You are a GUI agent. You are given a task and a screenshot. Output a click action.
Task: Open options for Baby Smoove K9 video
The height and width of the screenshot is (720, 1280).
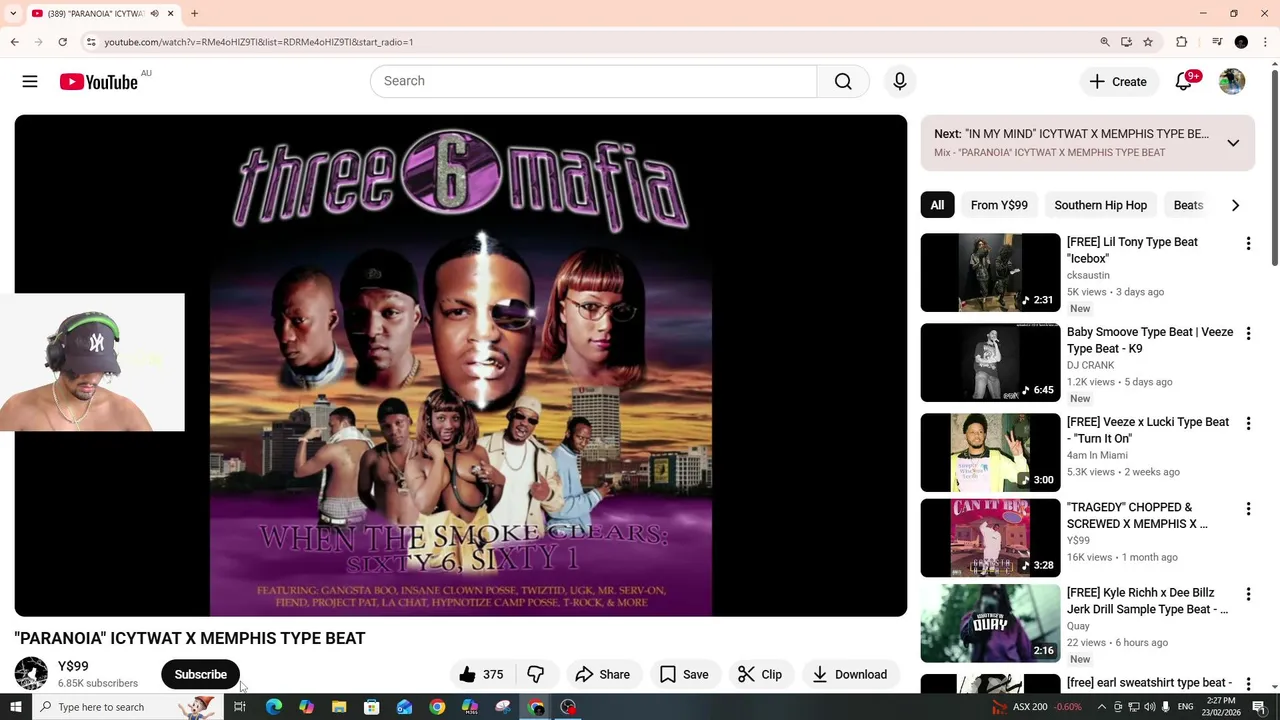coord(1248,334)
